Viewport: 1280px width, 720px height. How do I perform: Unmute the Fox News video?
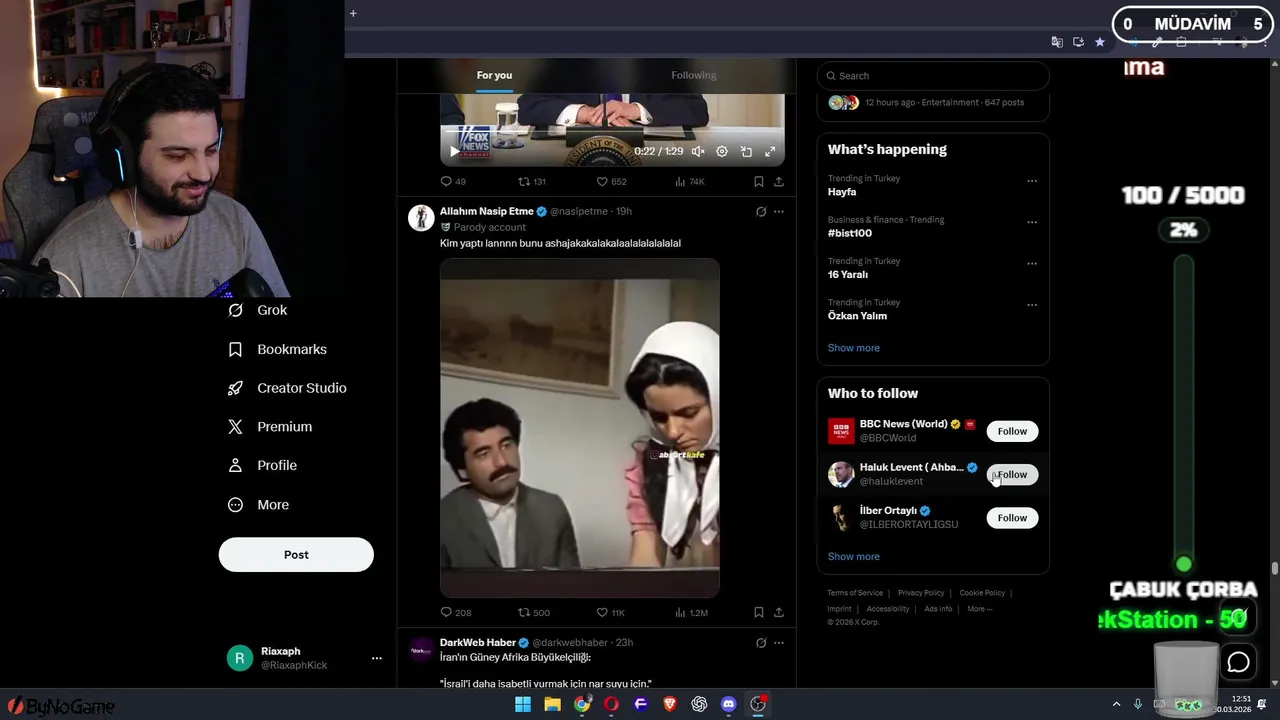point(698,152)
